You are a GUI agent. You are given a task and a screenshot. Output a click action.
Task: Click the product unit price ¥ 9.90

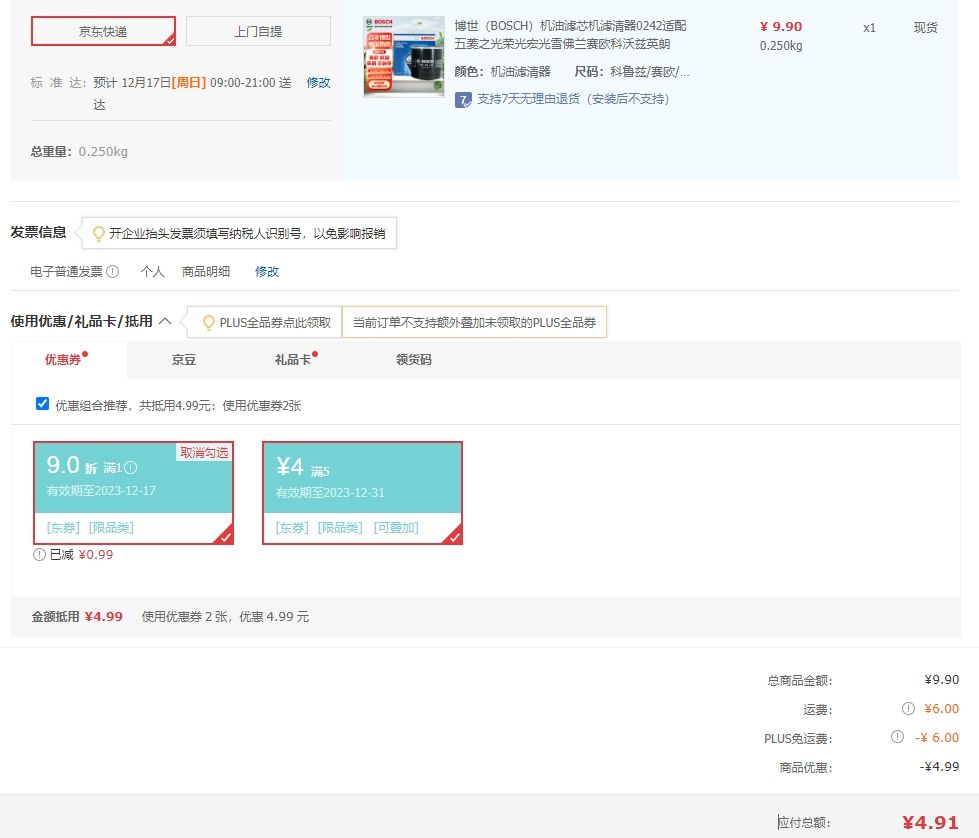[781, 27]
